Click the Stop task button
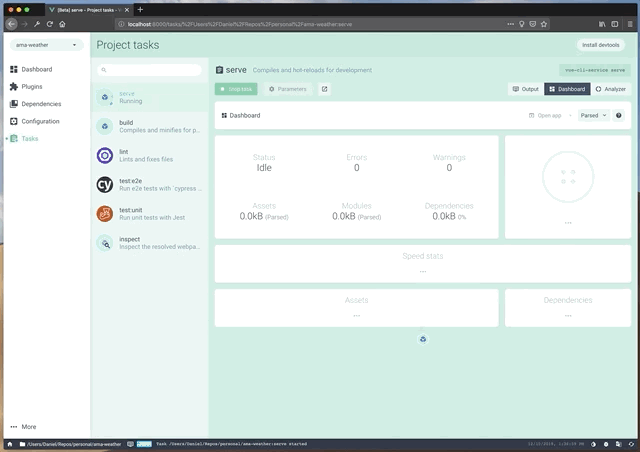This screenshot has height=452, width=640. click(236, 89)
